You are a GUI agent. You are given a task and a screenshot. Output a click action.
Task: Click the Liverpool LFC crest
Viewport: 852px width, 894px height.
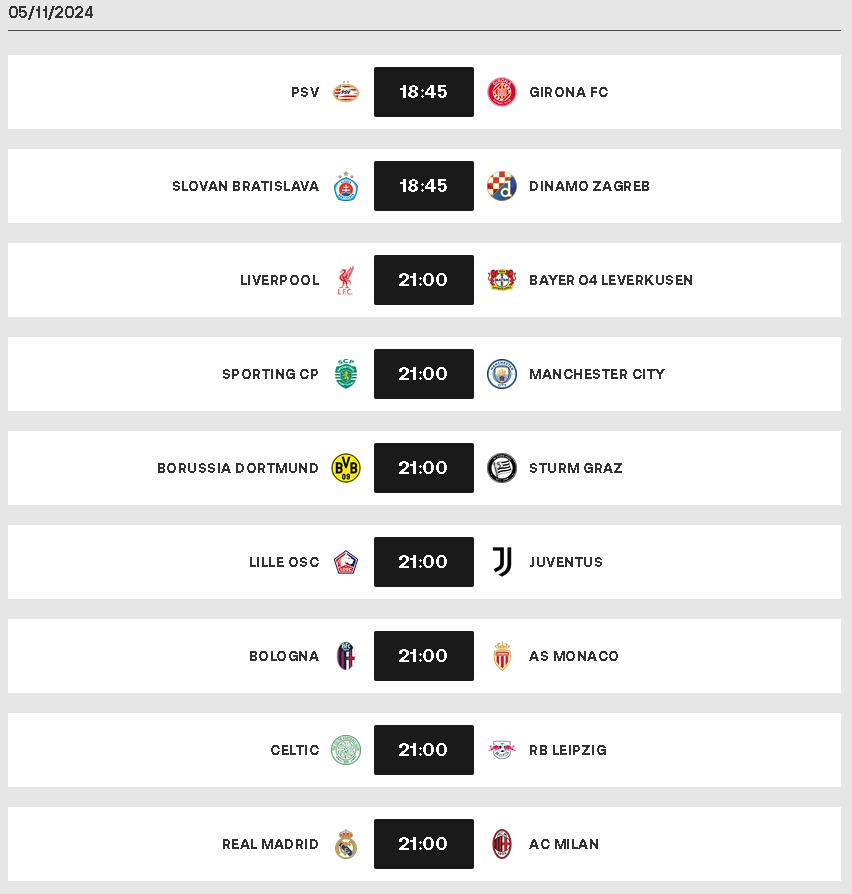pyautogui.click(x=346, y=280)
